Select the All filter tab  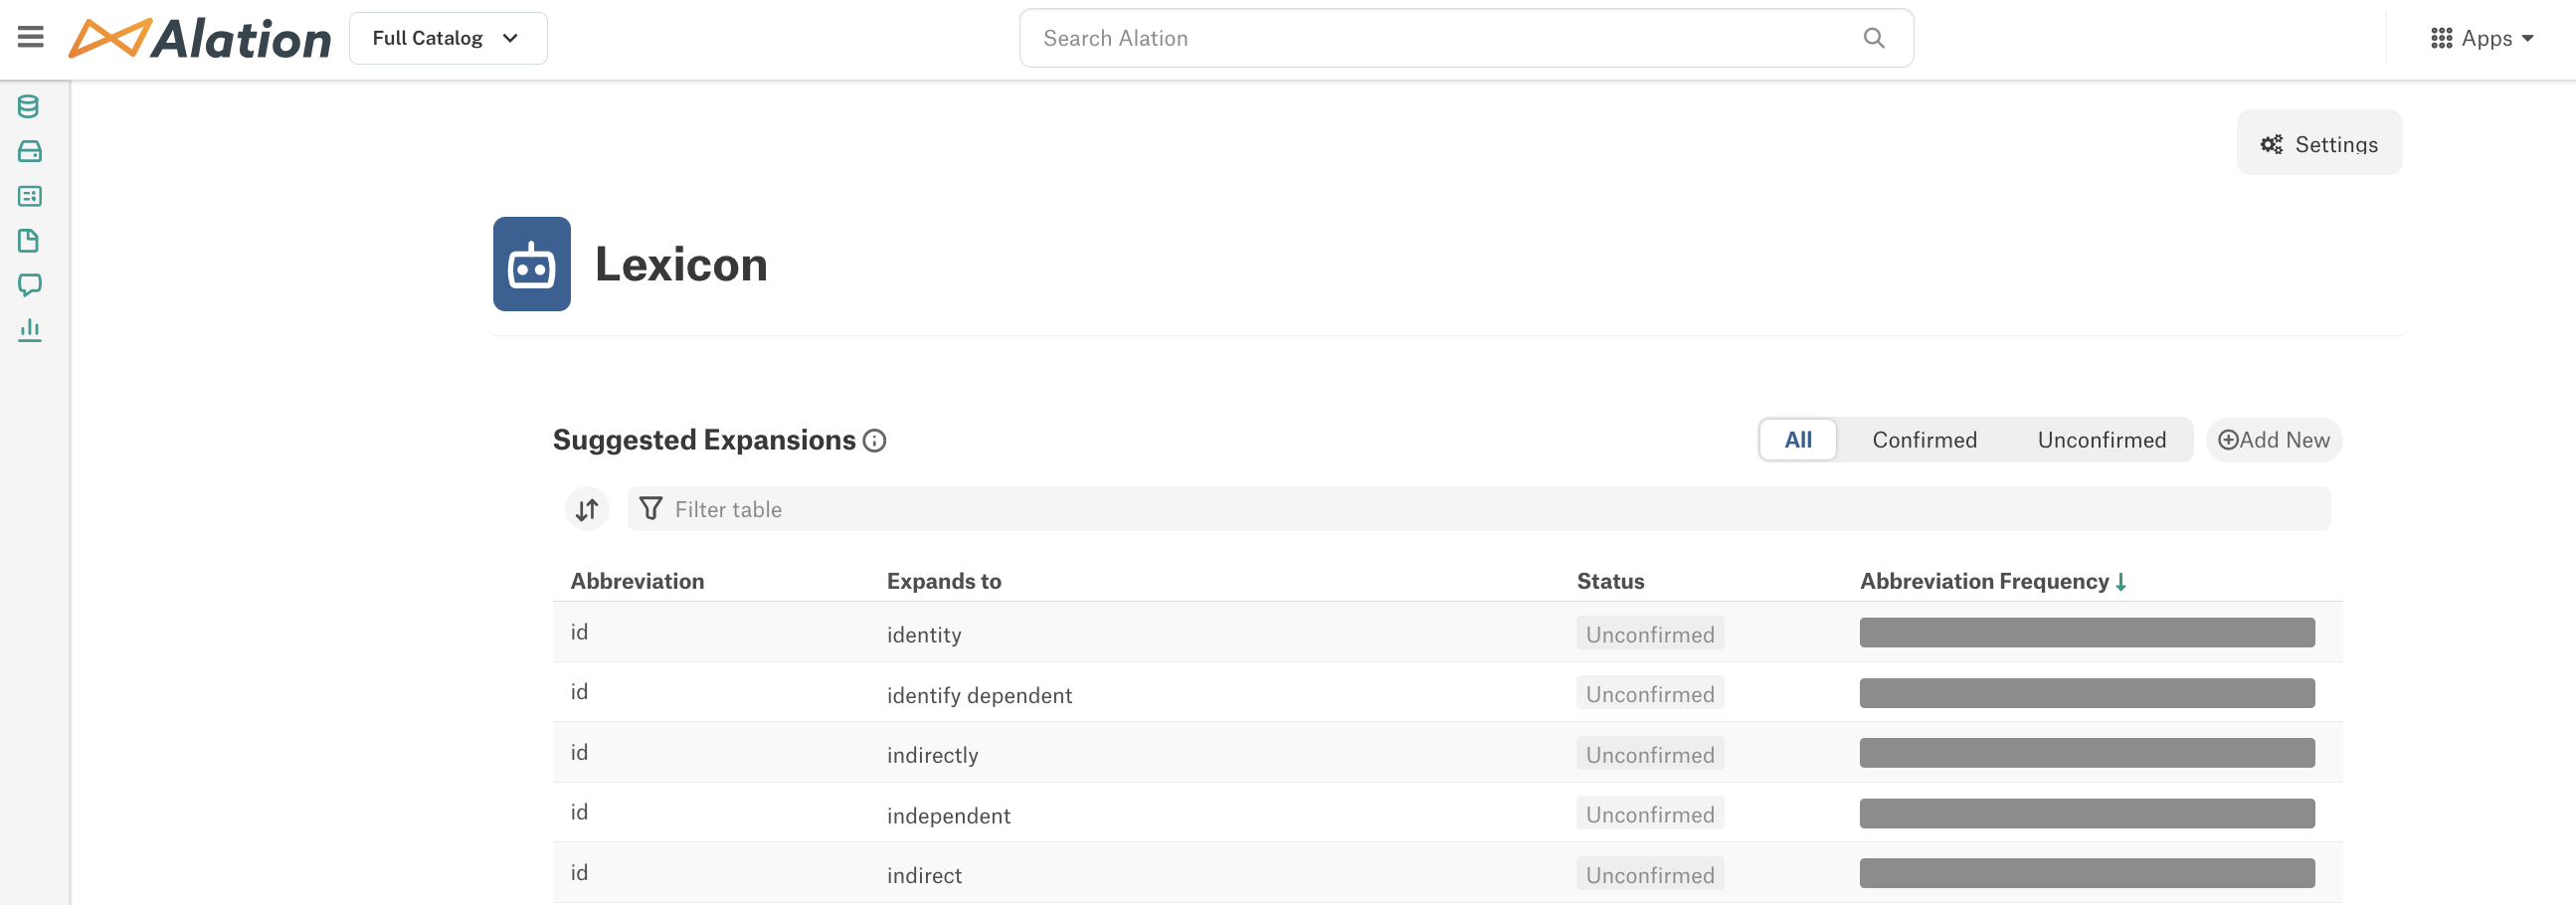[1797, 440]
